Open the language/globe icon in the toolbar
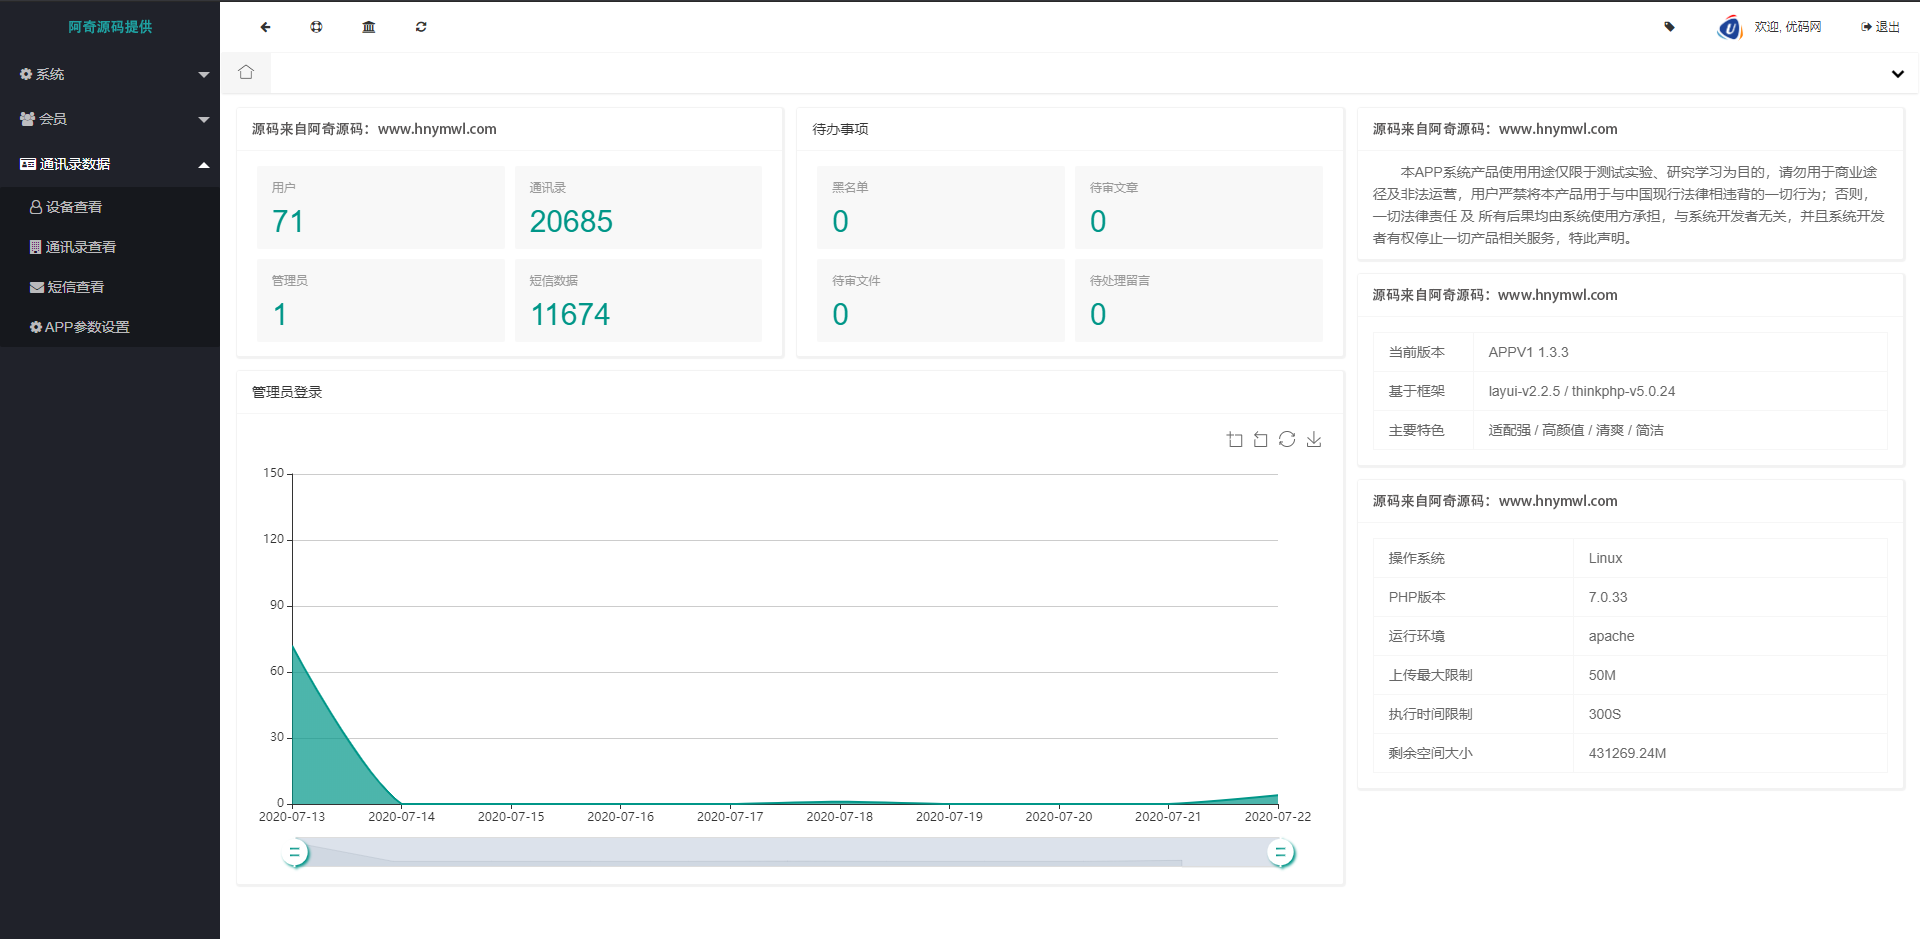1920x939 pixels. pos(316,27)
